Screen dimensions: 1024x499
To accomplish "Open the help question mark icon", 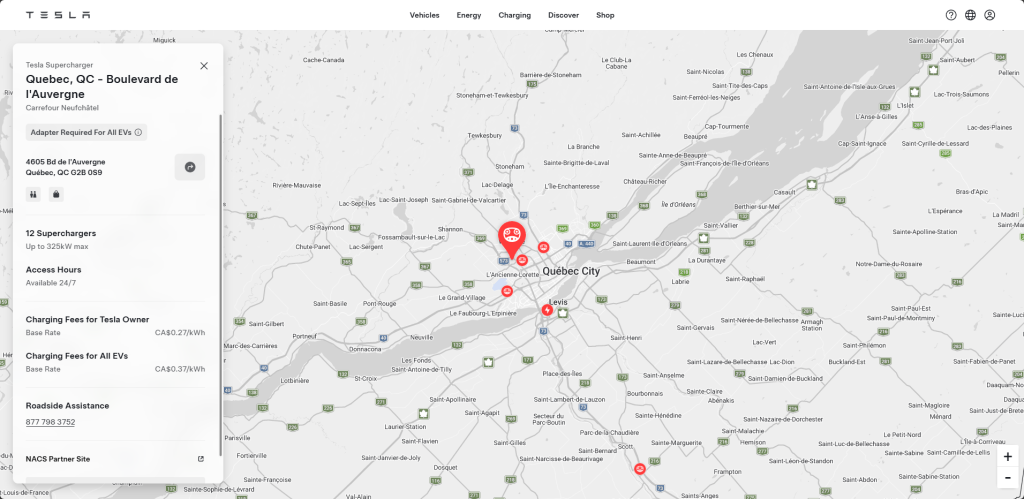I will point(951,15).
